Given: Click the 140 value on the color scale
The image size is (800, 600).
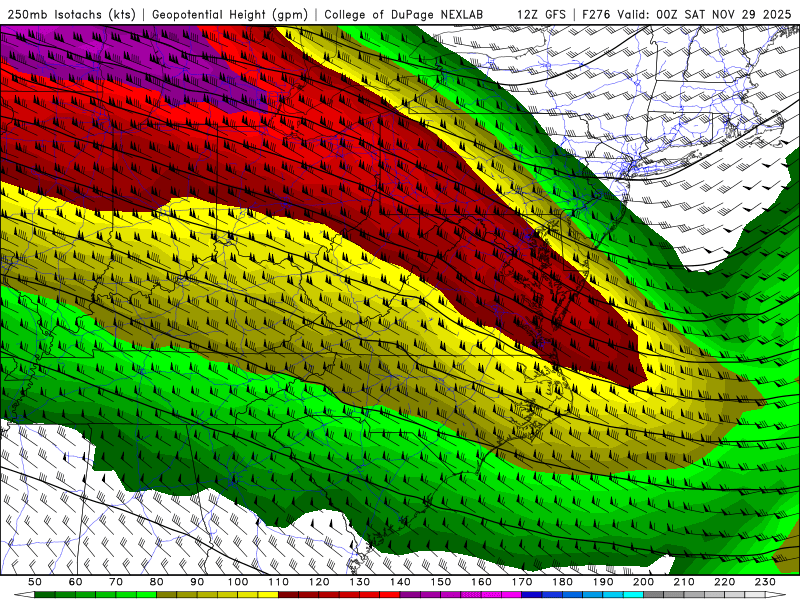Looking at the screenshot, I should (400, 582).
